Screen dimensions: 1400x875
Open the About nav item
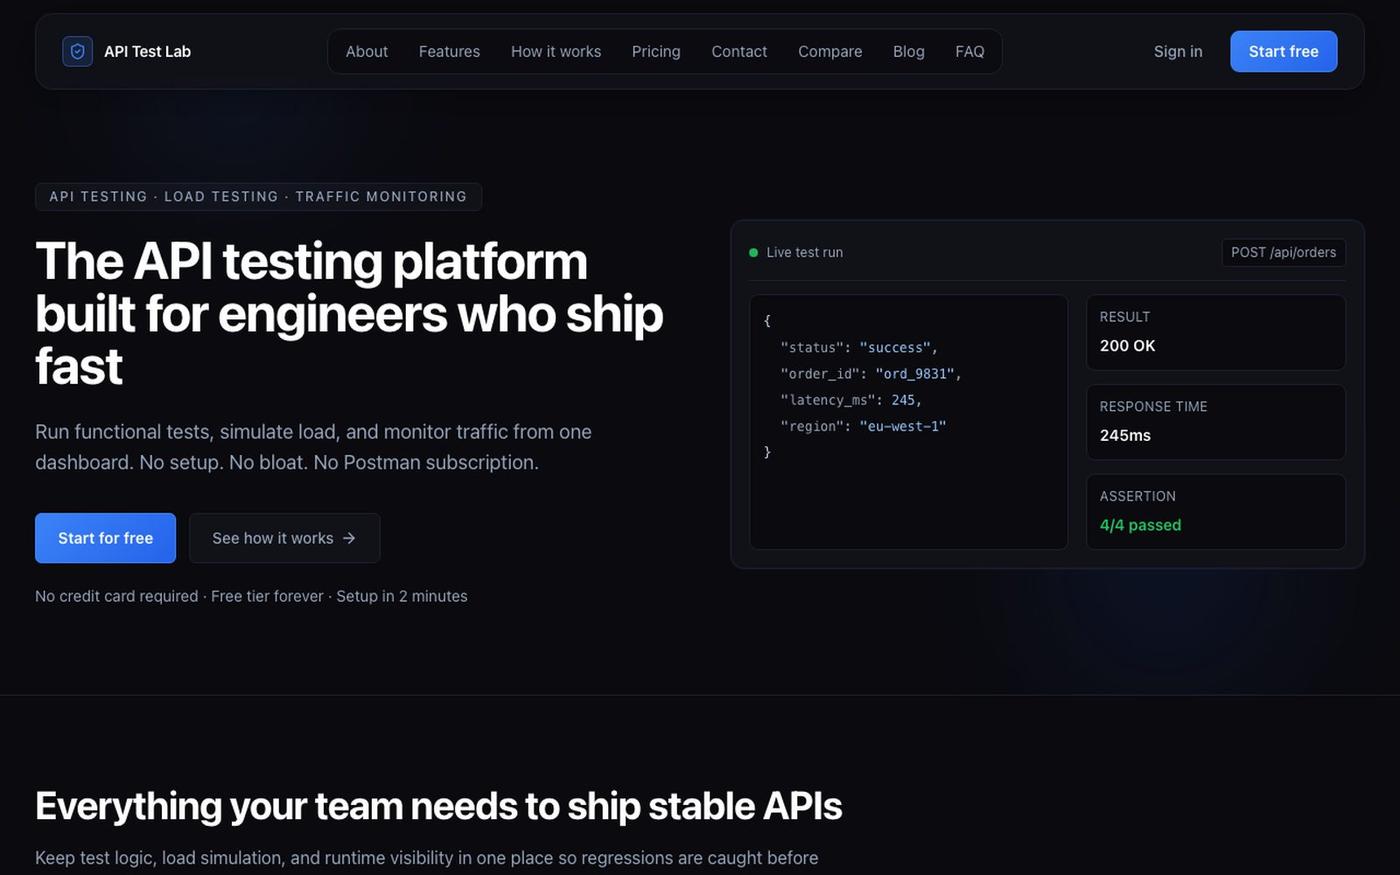click(366, 51)
